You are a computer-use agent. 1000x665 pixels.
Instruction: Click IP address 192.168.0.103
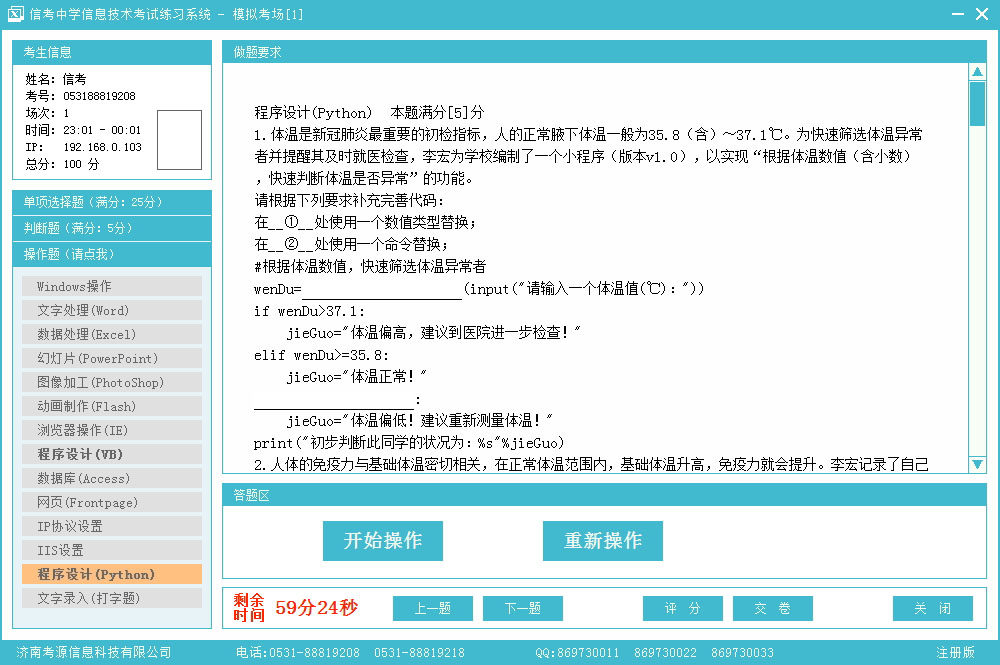click(103, 147)
